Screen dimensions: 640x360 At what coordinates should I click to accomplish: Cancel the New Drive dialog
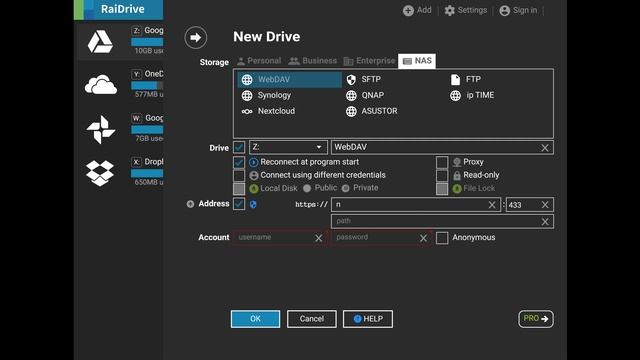click(x=312, y=319)
